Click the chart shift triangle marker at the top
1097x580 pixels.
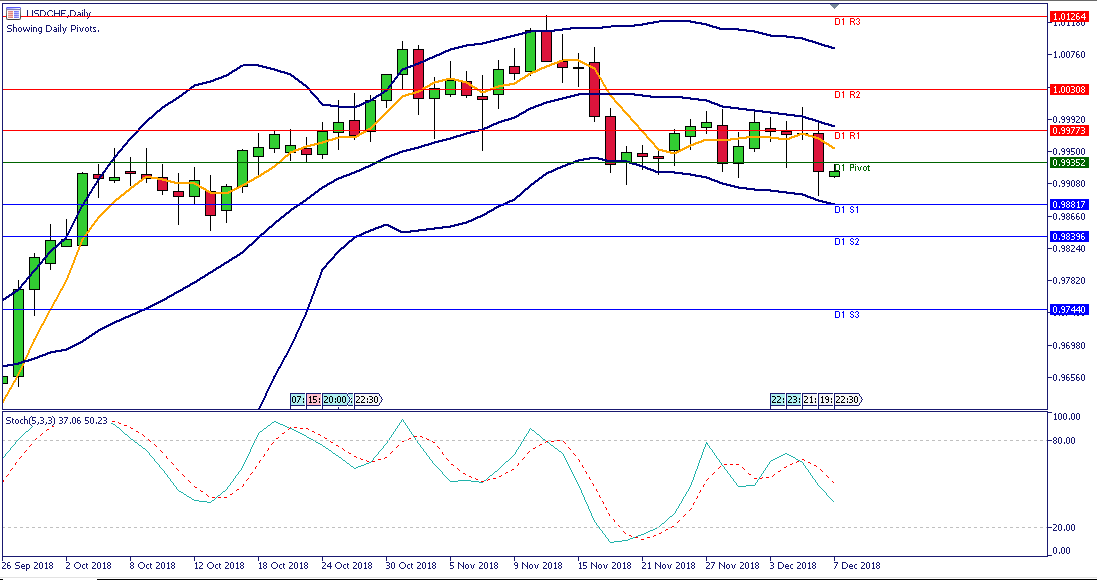tap(834, 6)
